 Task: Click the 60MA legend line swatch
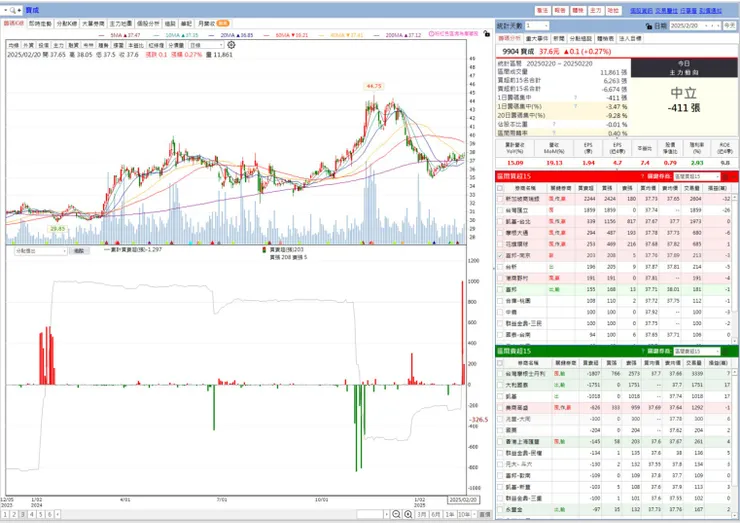coord(266,35)
